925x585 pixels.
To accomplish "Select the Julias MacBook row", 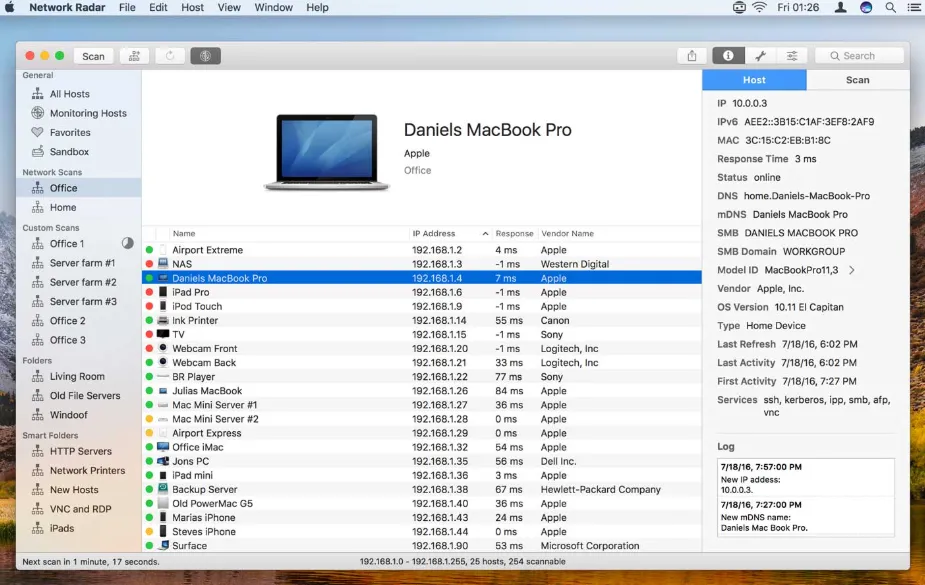I will pos(422,391).
